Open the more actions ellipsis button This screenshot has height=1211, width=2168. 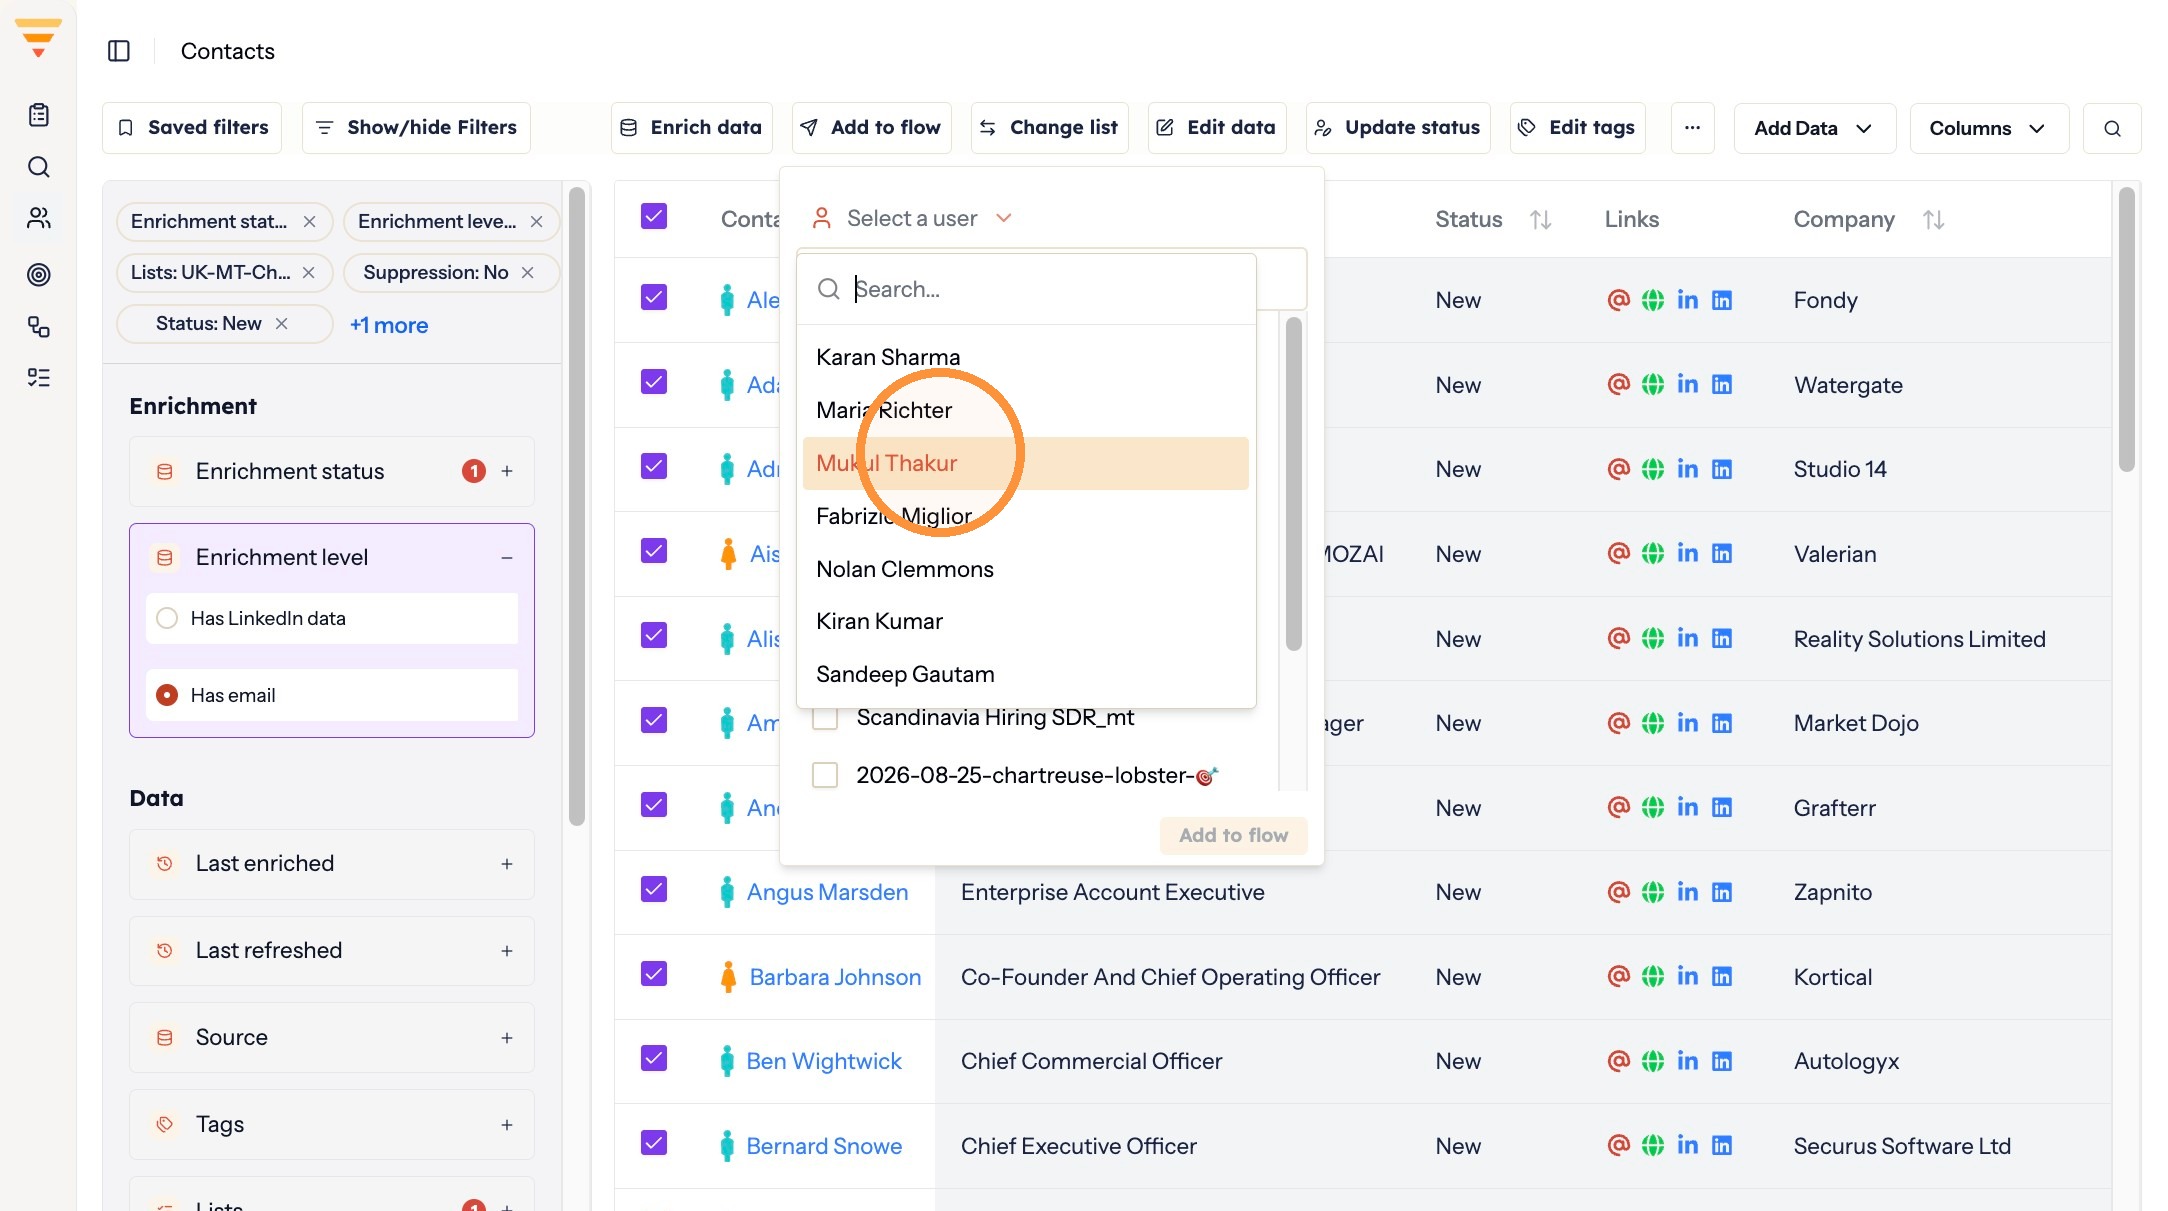[1692, 127]
